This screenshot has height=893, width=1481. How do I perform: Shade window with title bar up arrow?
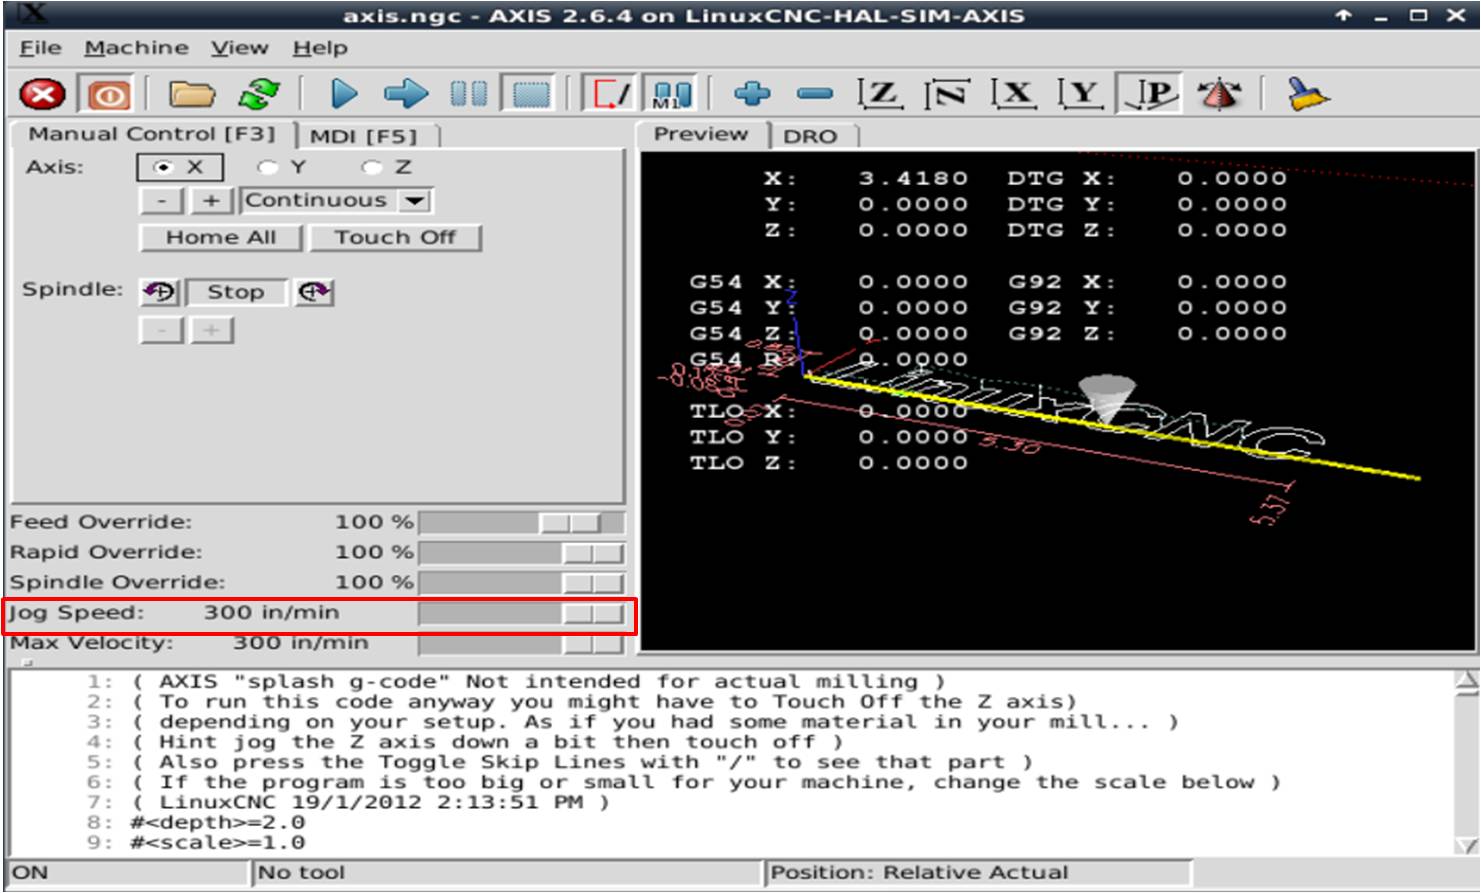pyautogui.click(x=1343, y=15)
